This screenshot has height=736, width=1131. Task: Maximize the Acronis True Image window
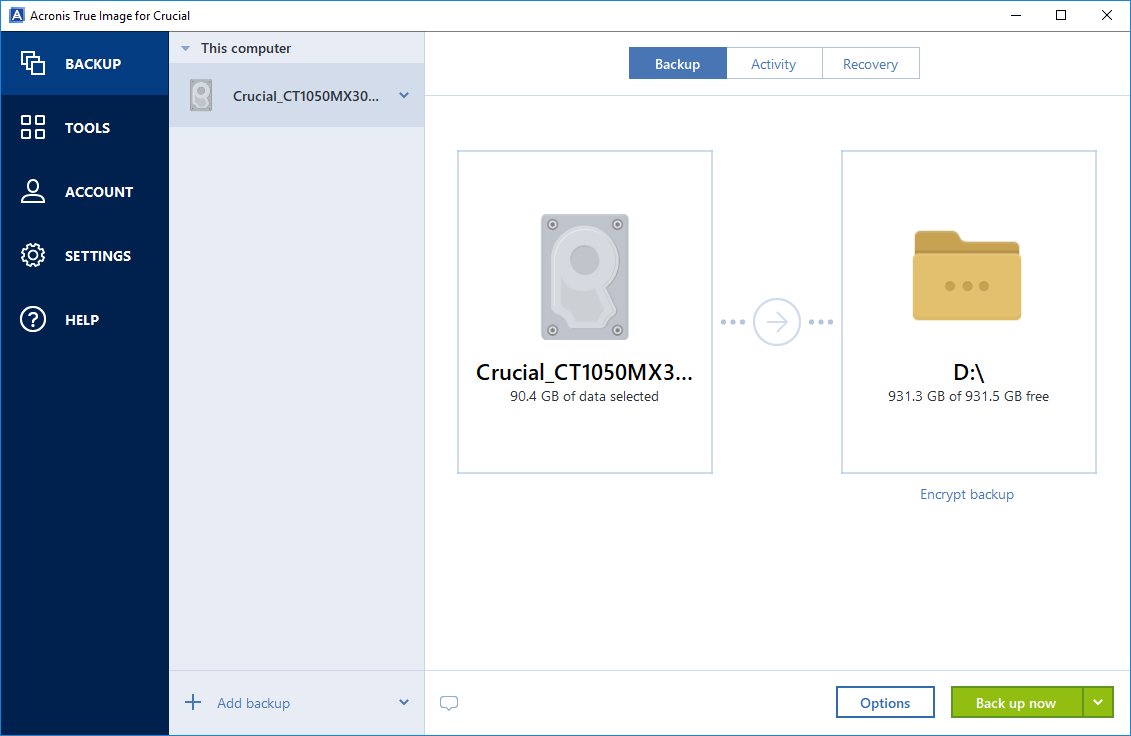point(1061,15)
